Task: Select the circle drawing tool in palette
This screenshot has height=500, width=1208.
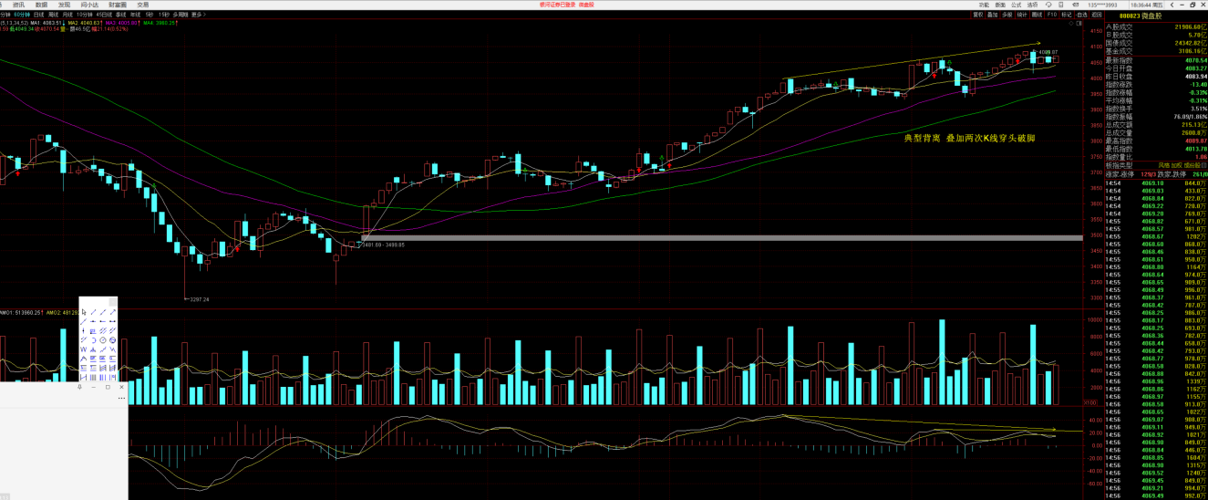Action: [103, 340]
